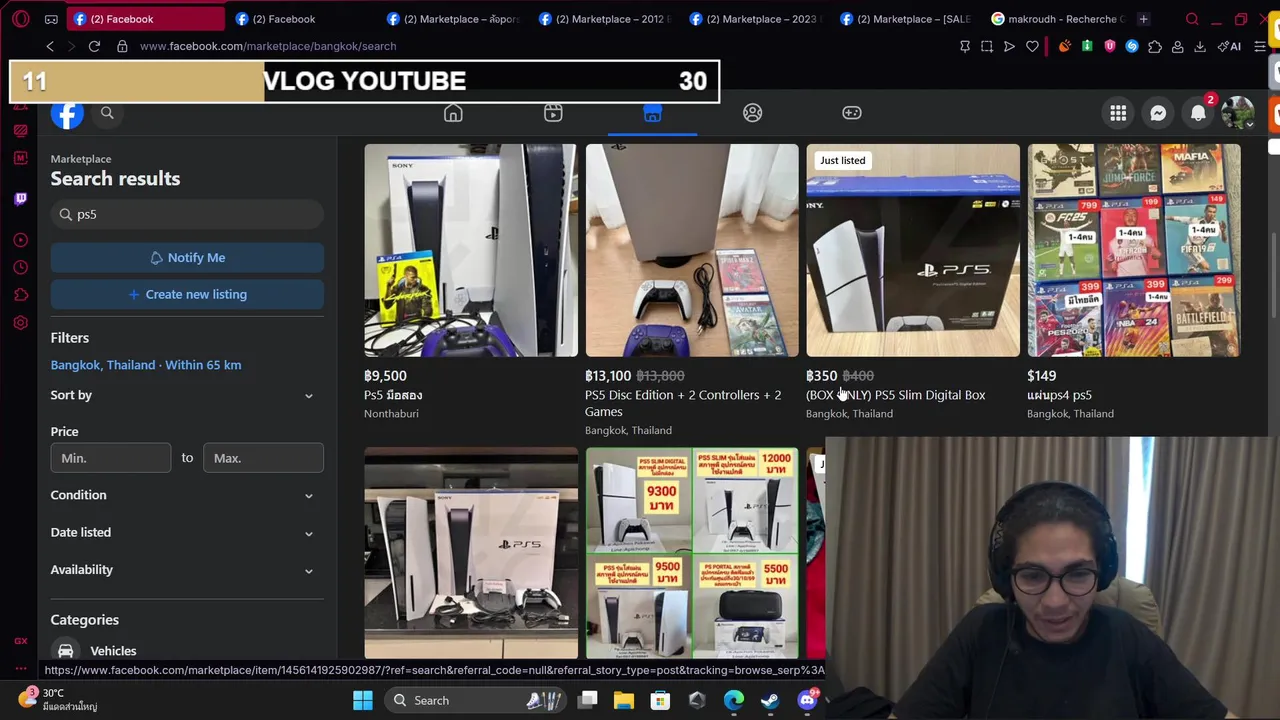Open Microsoft Edge from the taskbar
The width and height of the screenshot is (1280, 720).
pos(734,701)
